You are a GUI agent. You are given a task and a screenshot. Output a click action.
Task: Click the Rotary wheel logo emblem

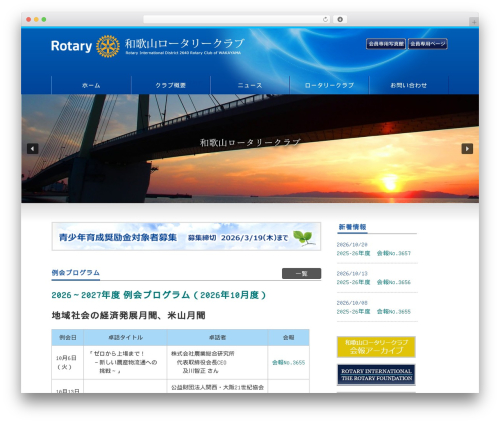click(x=108, y=46)
